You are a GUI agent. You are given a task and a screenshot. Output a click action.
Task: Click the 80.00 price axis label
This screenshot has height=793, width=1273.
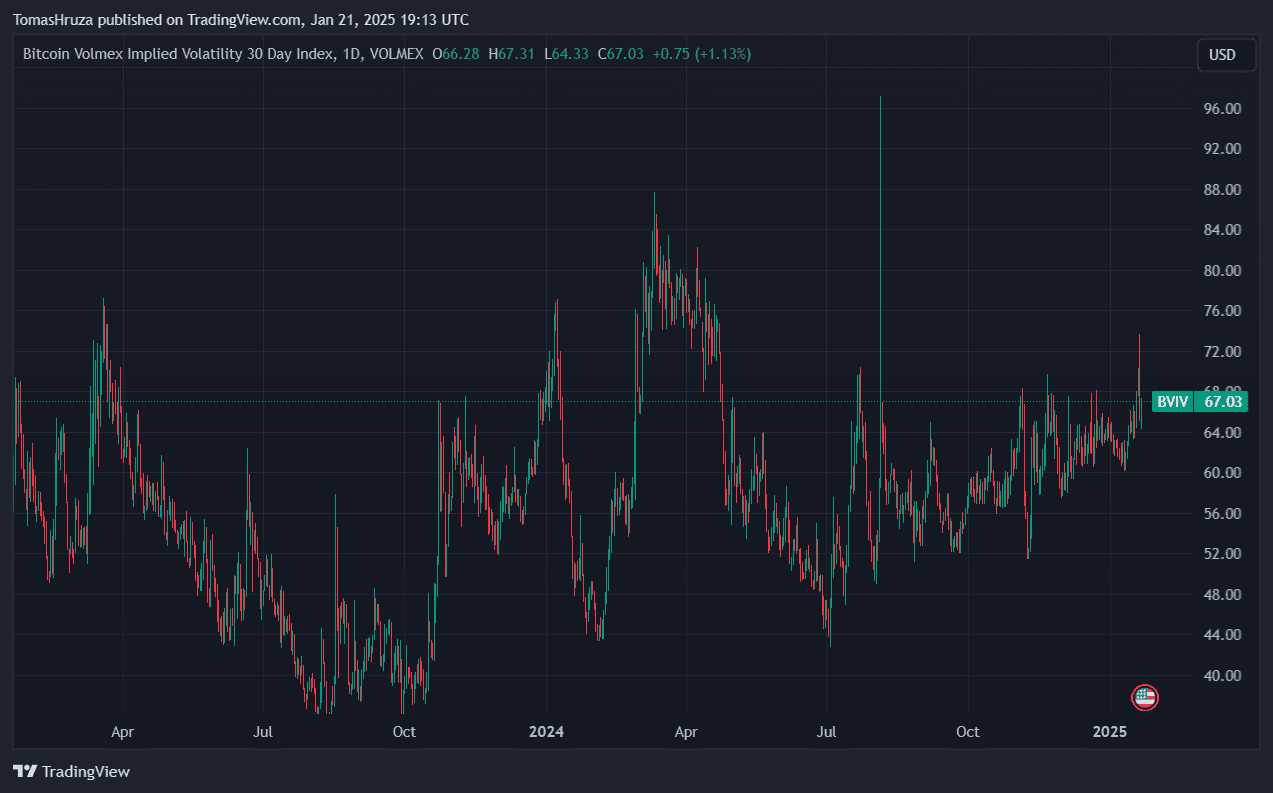pos(1222,271)
